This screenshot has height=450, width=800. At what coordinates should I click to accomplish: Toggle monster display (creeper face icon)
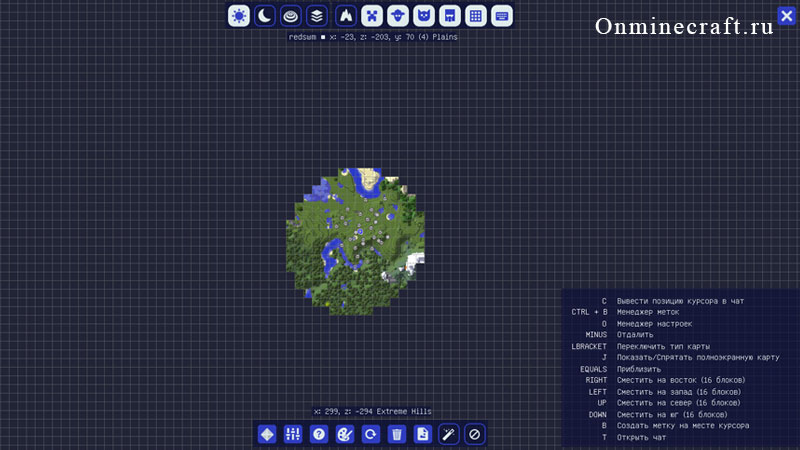point(372,16)
